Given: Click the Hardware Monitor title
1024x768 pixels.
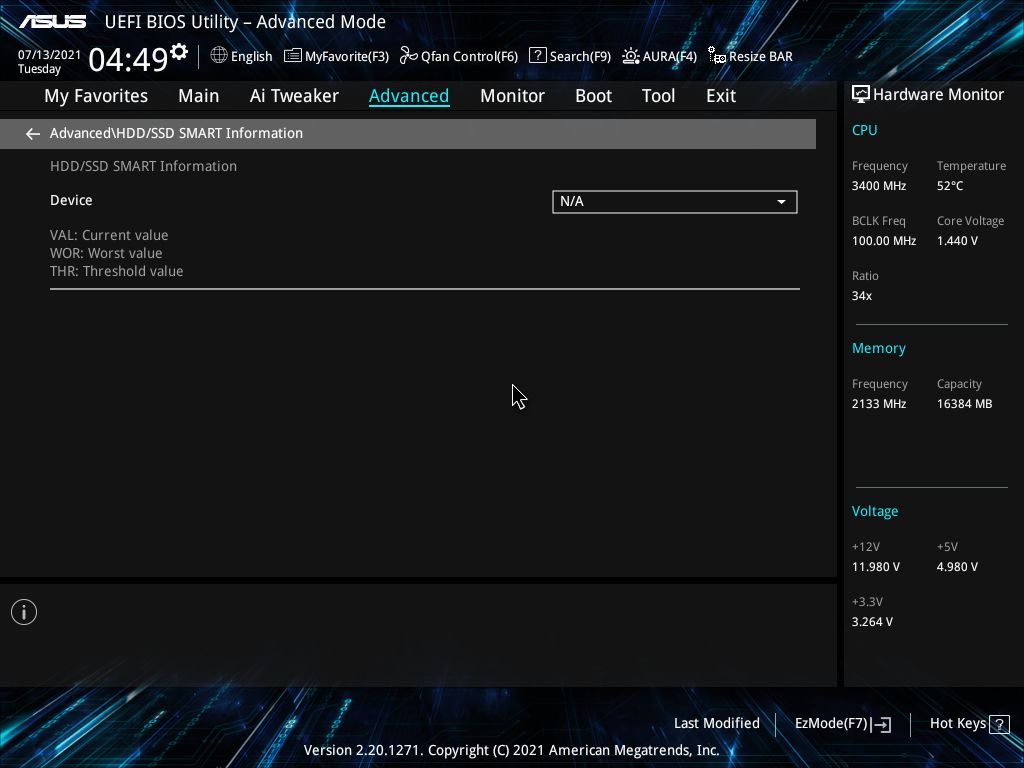Looking at the screenshot, I should click(938, 95).
